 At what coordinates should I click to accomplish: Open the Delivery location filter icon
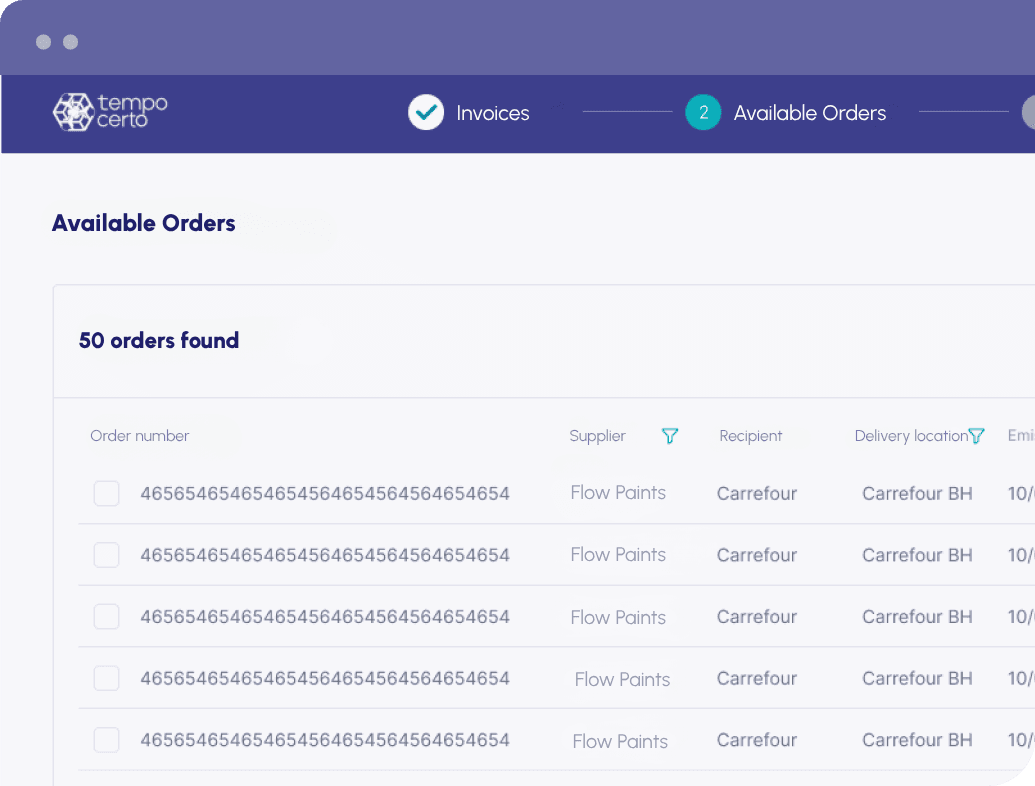[x=976, y=436]
